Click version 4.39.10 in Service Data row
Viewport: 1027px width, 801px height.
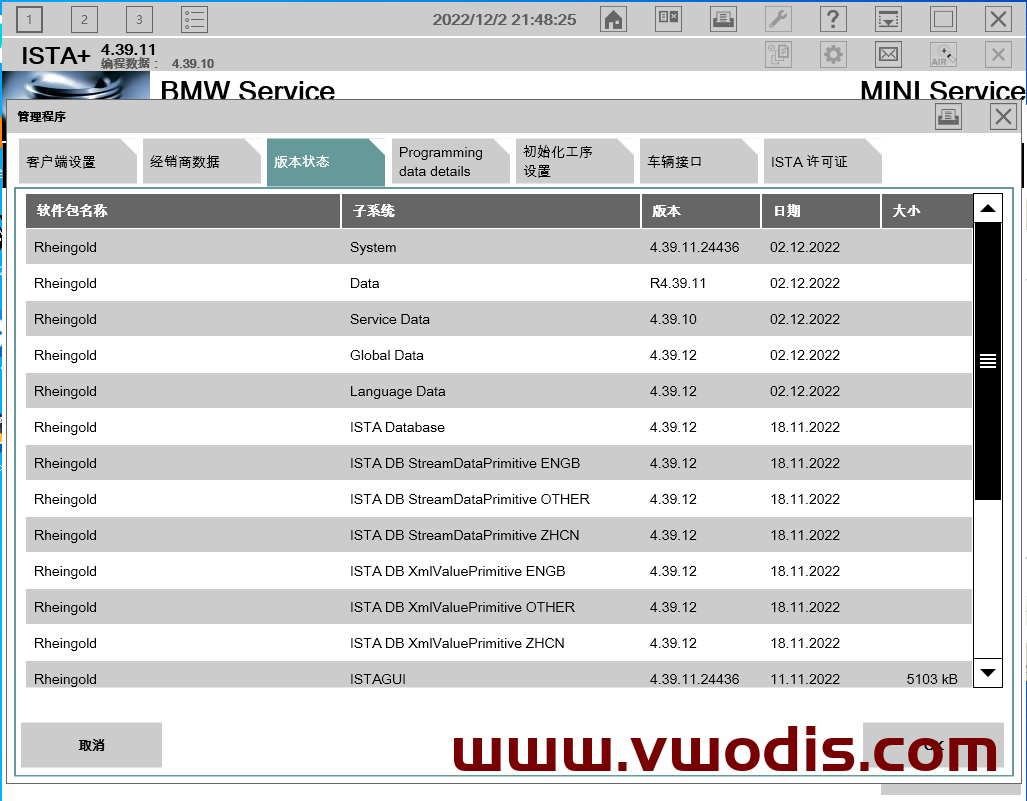coord(673,319)
